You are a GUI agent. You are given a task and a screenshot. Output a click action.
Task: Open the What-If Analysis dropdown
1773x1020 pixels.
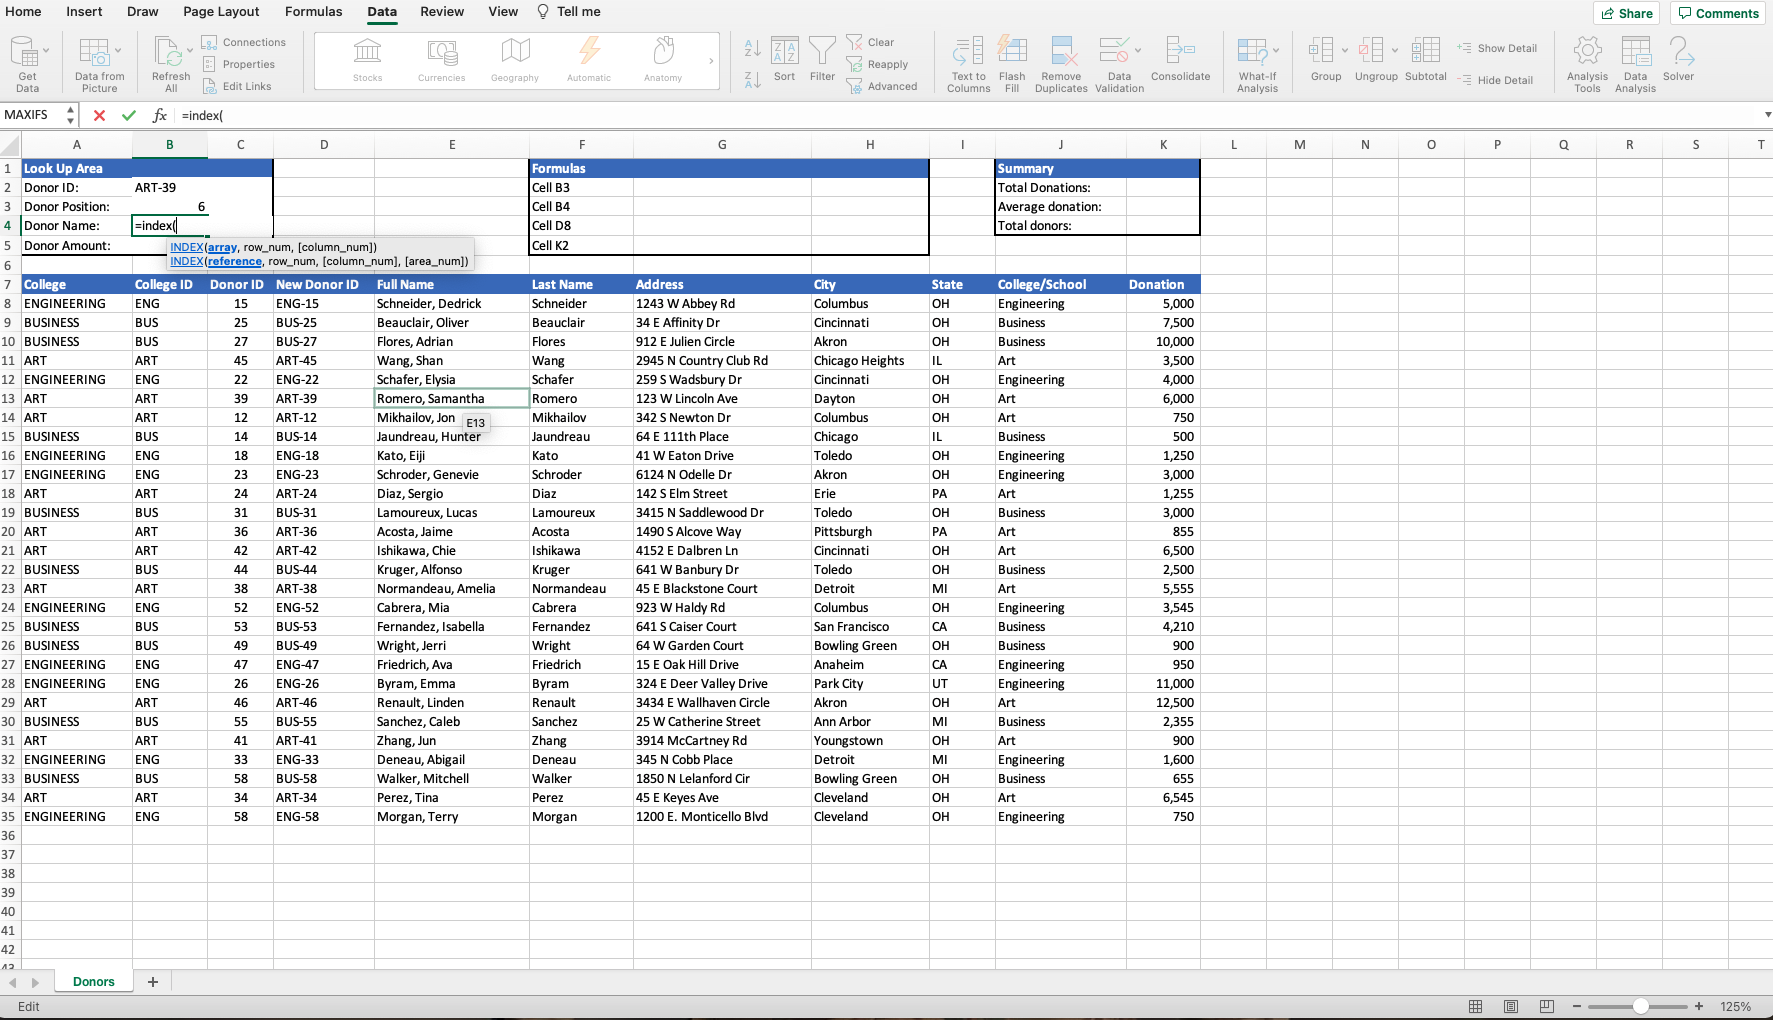pos(1256,63)
